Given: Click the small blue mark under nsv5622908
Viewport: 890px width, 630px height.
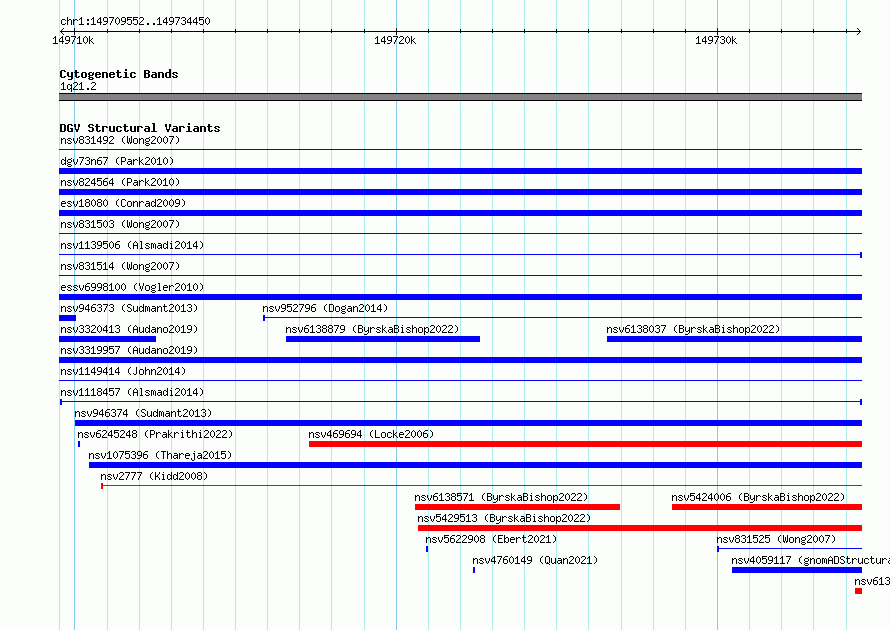Looking at the screenshot, I should click(x=427, y=549).
